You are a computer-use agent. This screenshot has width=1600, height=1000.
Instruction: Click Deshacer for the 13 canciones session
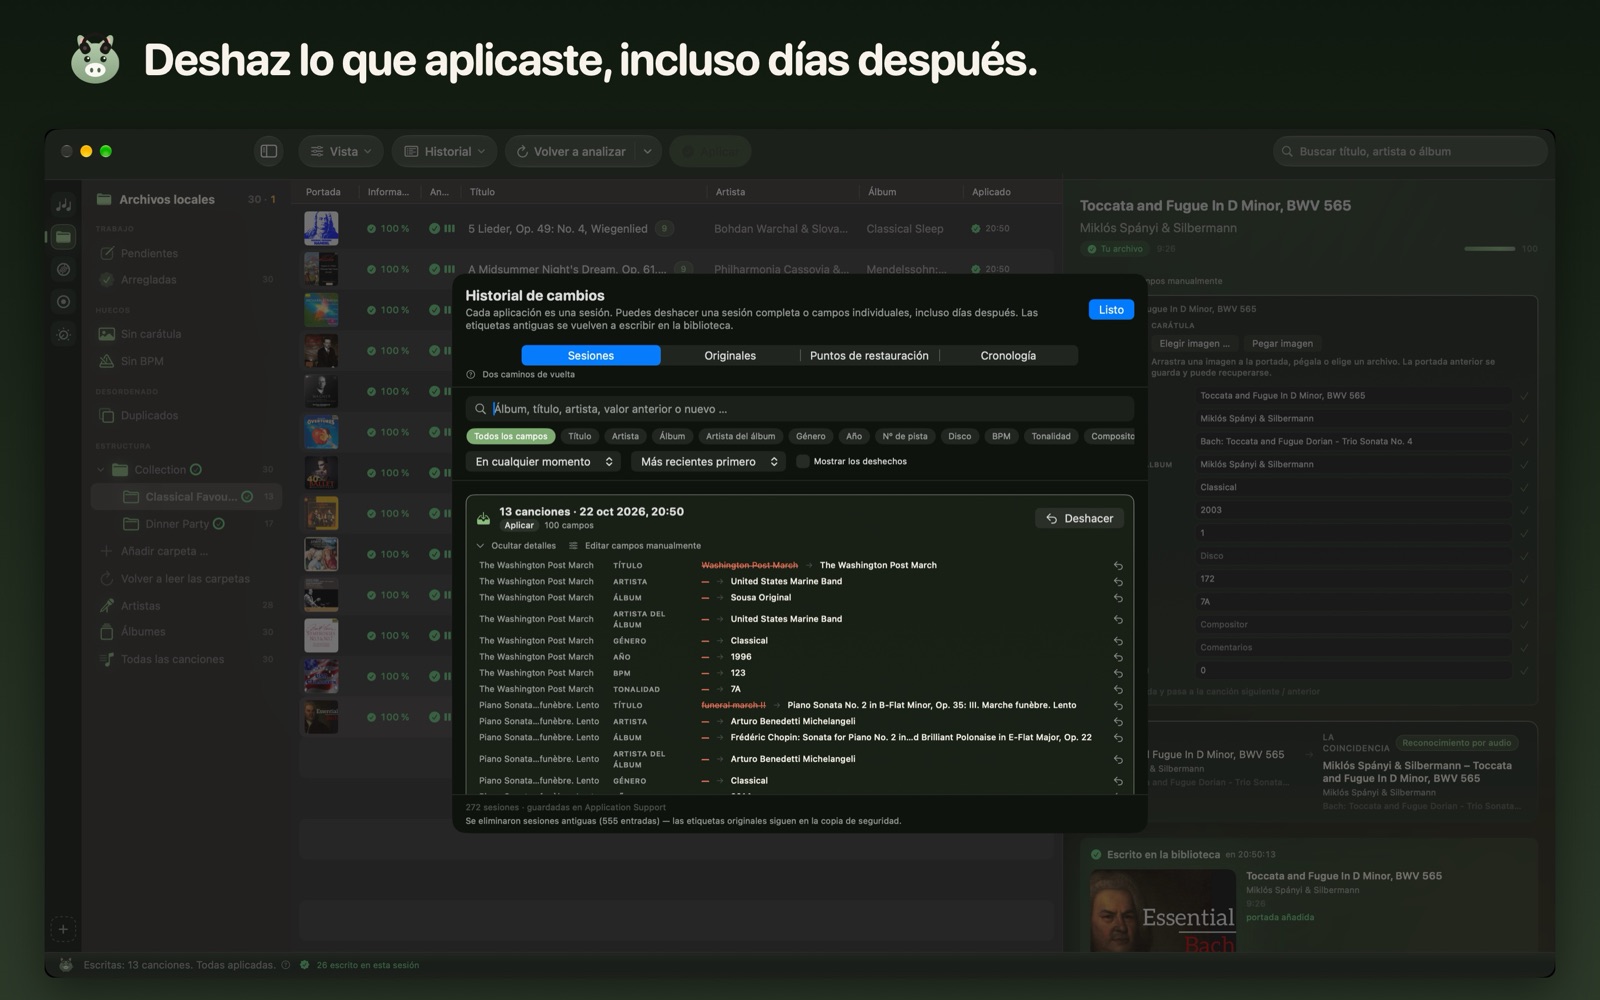(1079, 519)
